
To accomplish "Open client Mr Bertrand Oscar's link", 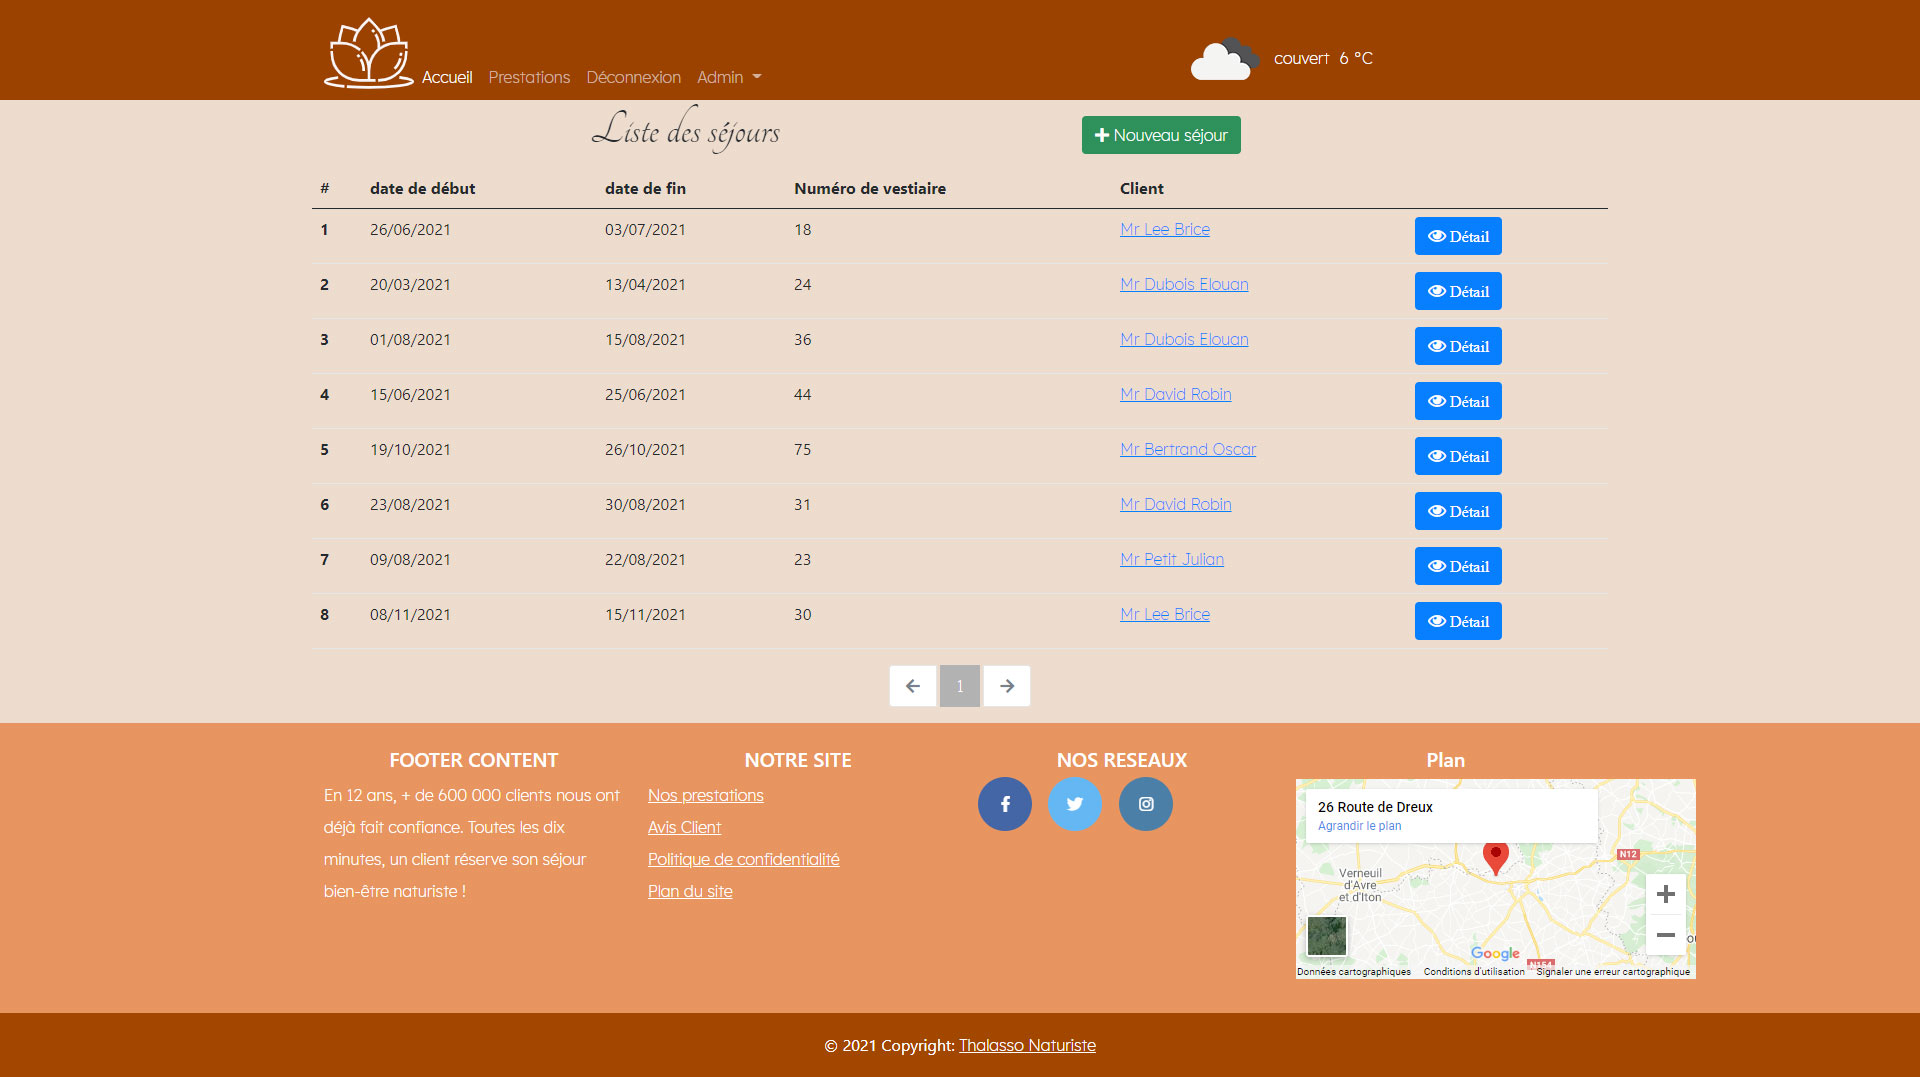I will point(1188,449).
